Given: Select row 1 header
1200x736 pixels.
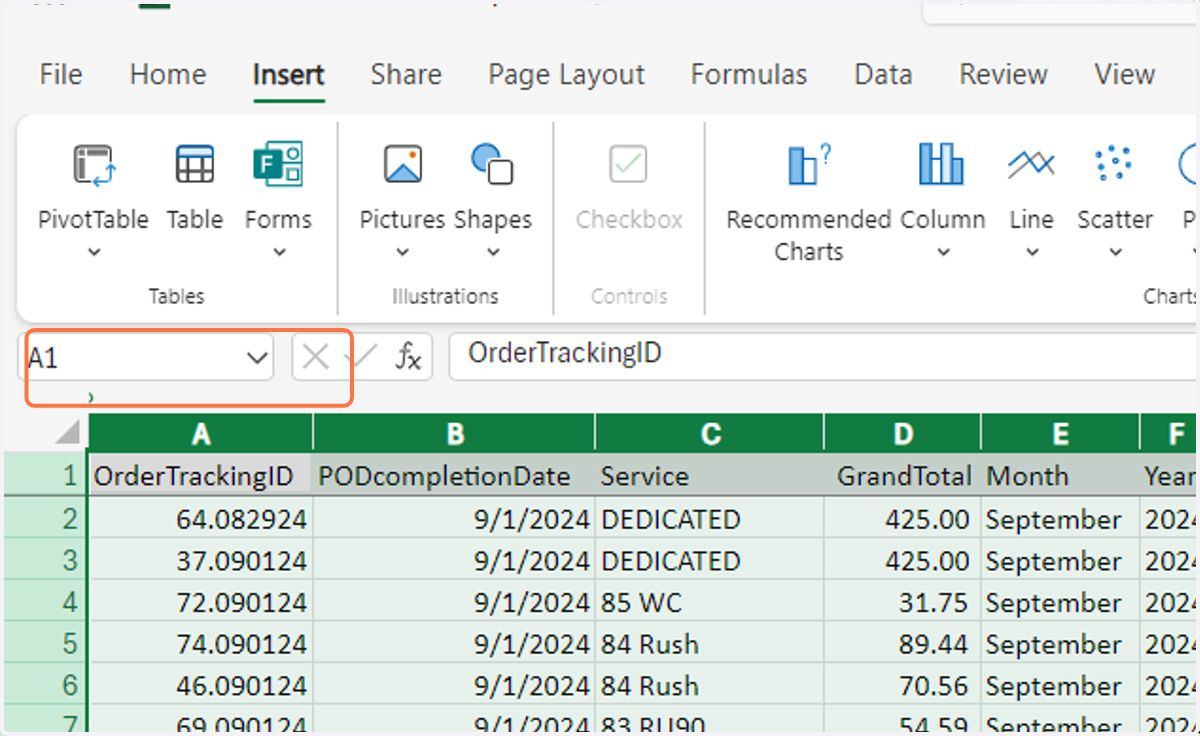Looking at the screenshot, I should click(46, 476).
